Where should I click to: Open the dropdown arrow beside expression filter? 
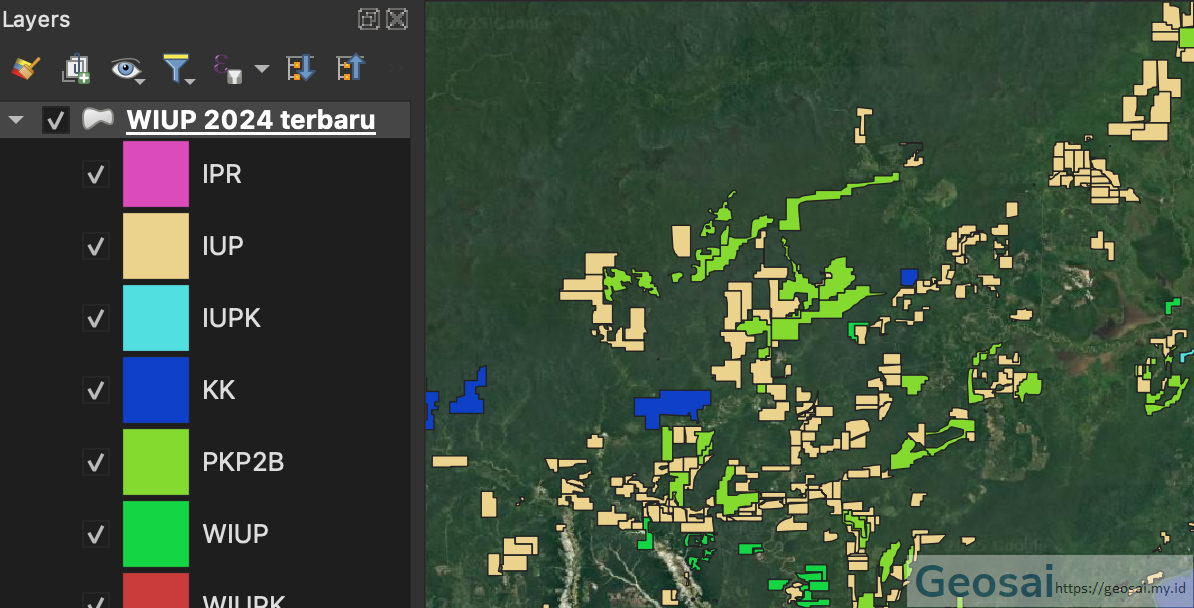click(x=261, y=69)
